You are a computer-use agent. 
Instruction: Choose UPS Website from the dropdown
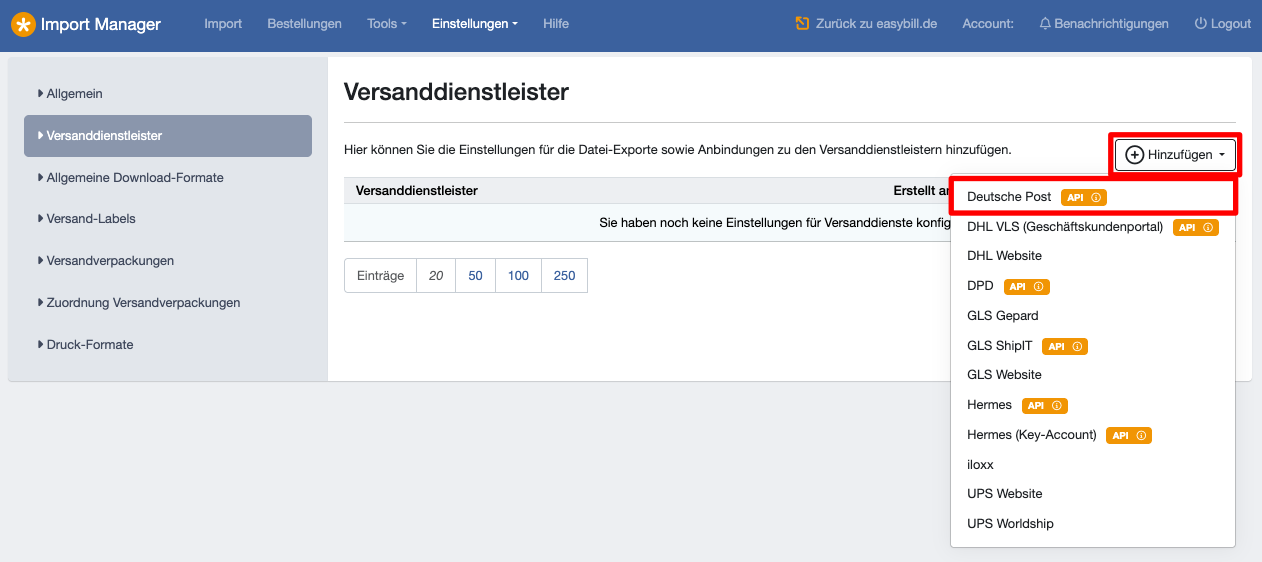[x=1093, y=494]
